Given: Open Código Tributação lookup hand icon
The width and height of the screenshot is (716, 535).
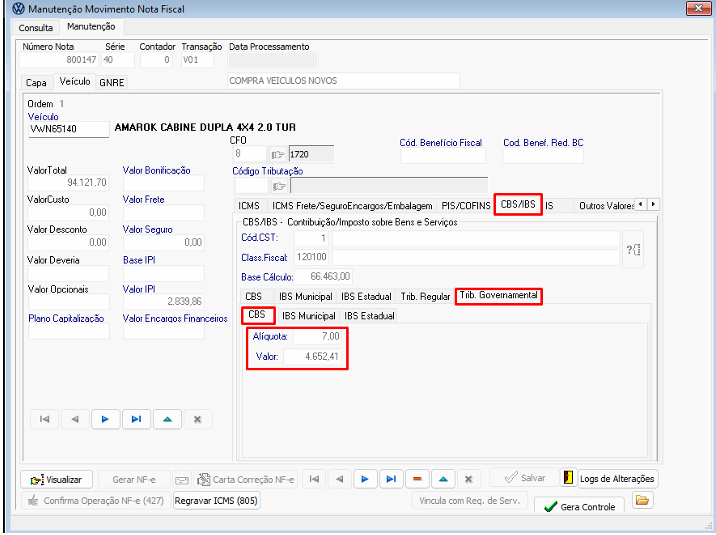Looking at the screenshot, I should (x=280, y=185).
